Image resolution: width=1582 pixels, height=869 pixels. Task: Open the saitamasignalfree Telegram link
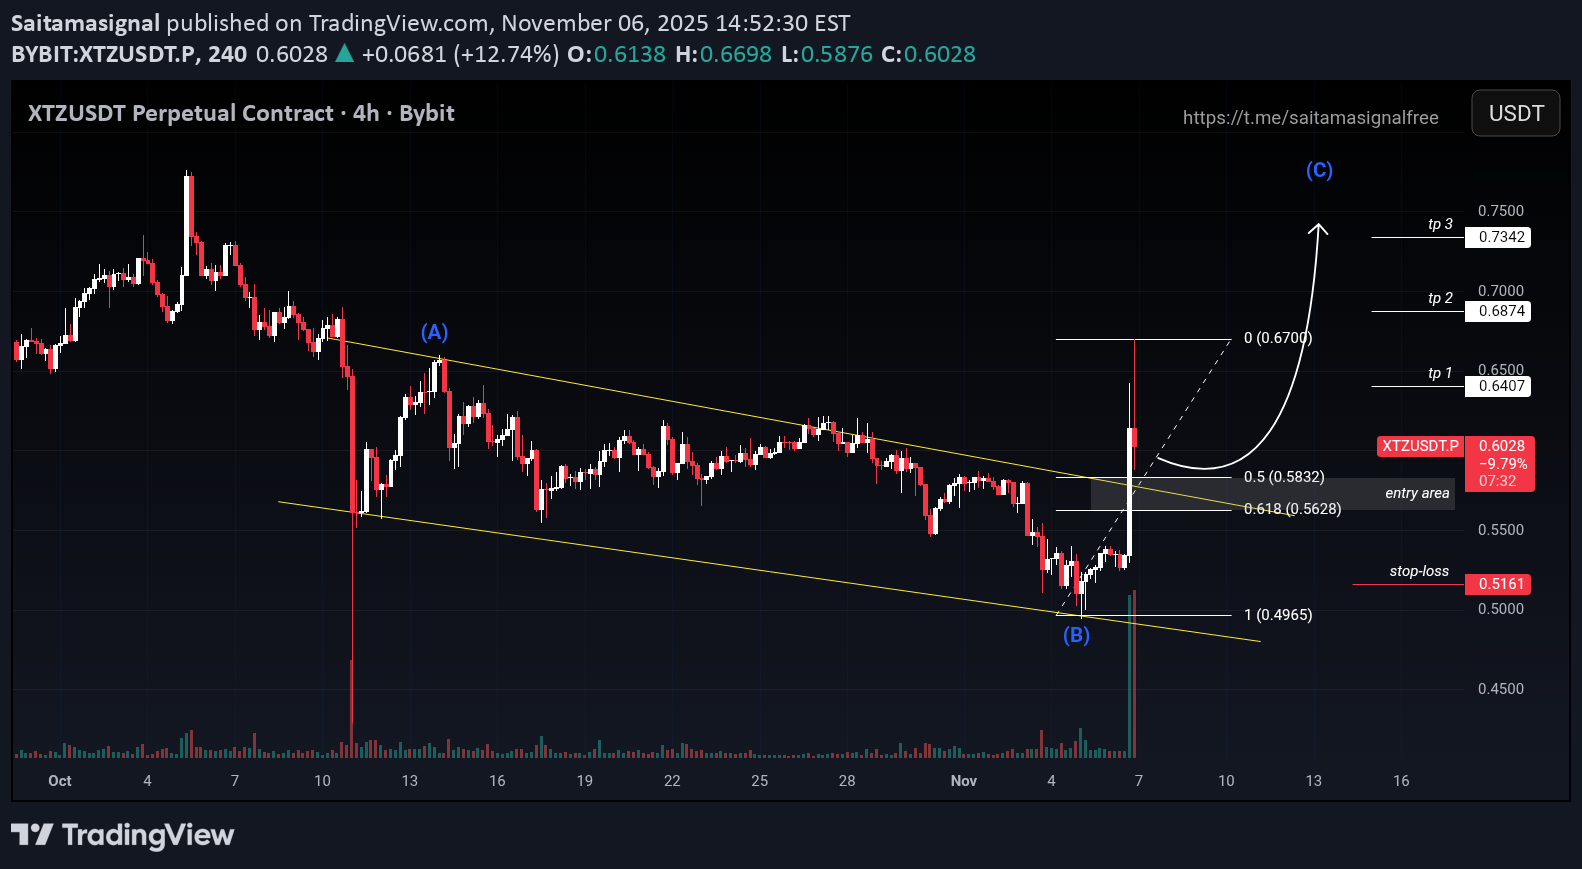[1310, 118]
